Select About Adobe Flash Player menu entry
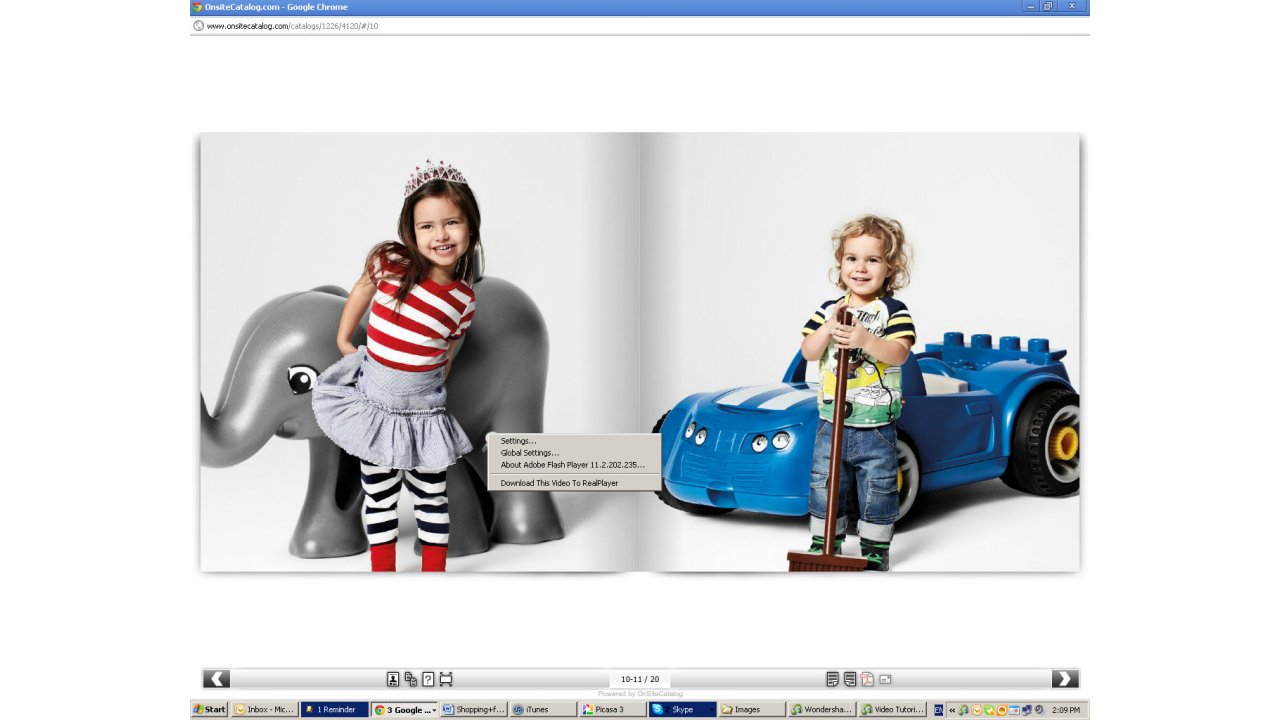Image resolution: width=1280 pixels, height=720 pixels. click(x=572, y=465)
